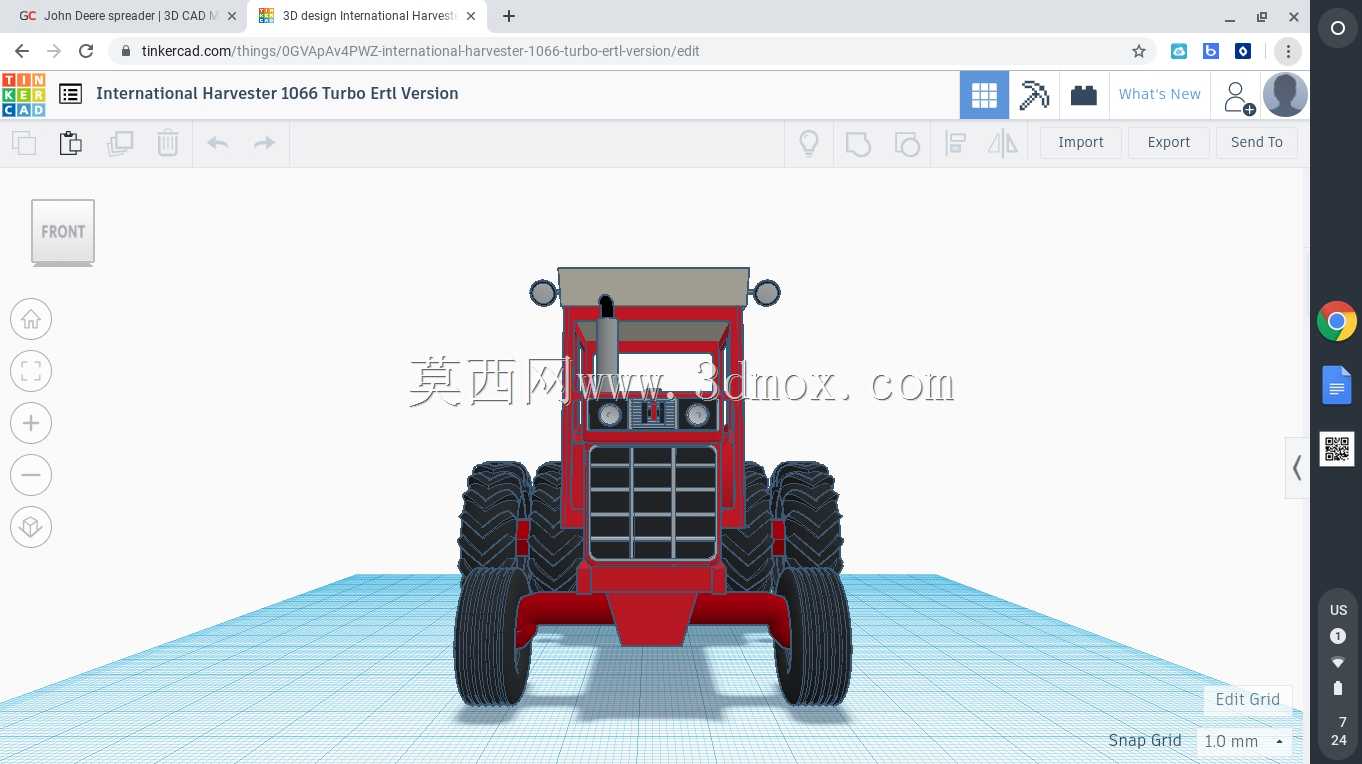Open the QR code app in shelf
This screenshot has width=1362, height=764.
1337,449
